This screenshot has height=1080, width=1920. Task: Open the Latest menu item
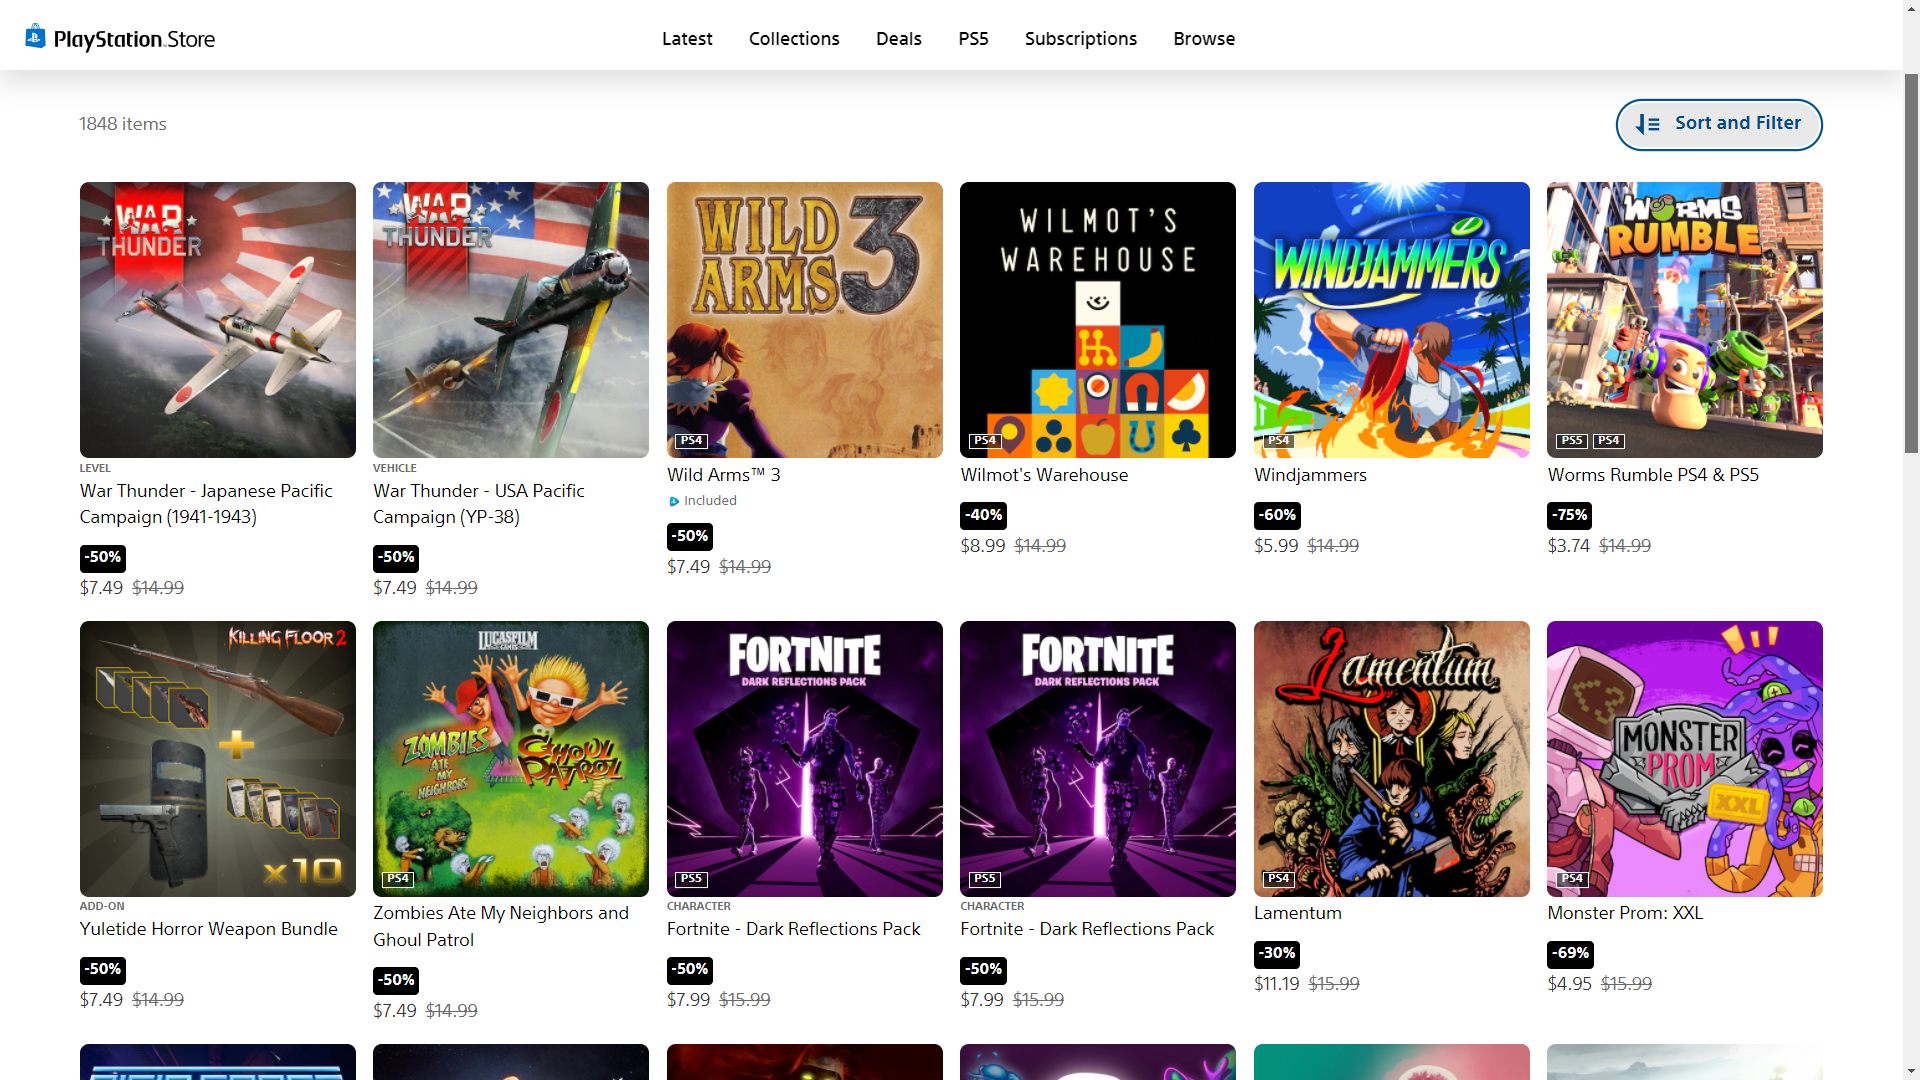coord(687,39)
